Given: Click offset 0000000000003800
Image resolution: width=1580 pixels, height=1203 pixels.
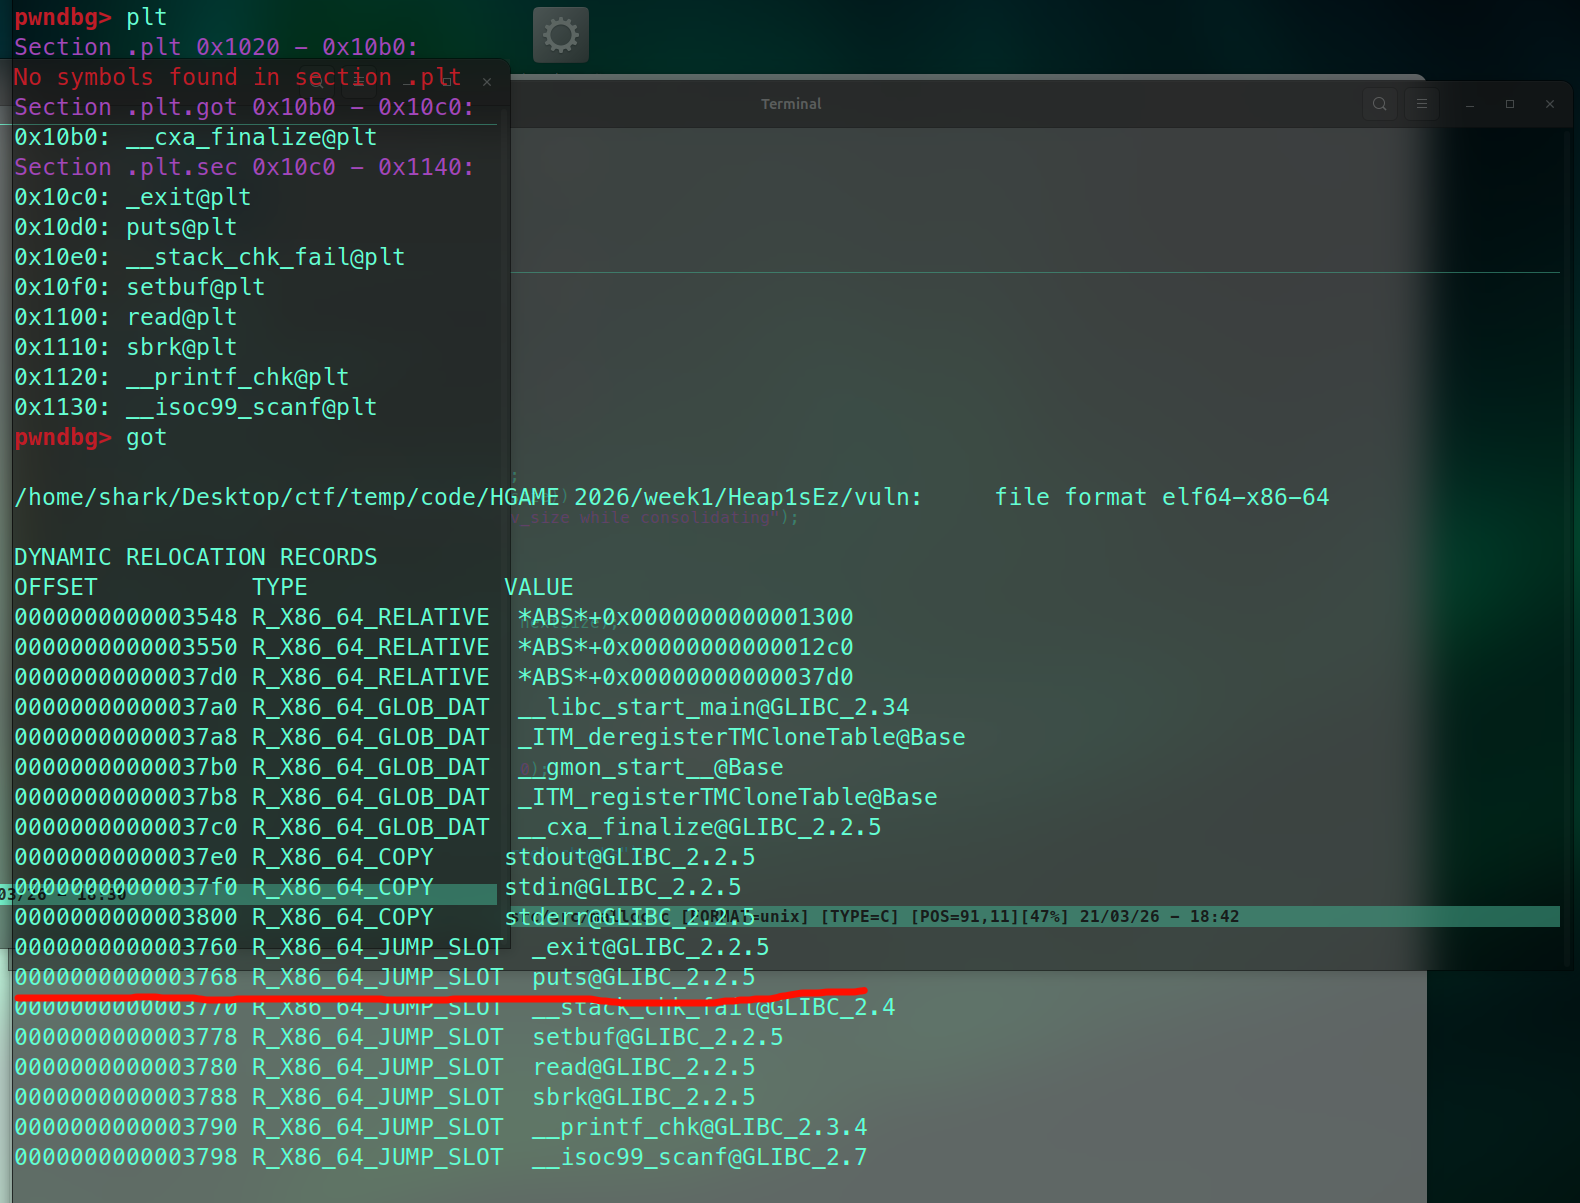Looking at the screenshot, I should [x=126, y=917].
